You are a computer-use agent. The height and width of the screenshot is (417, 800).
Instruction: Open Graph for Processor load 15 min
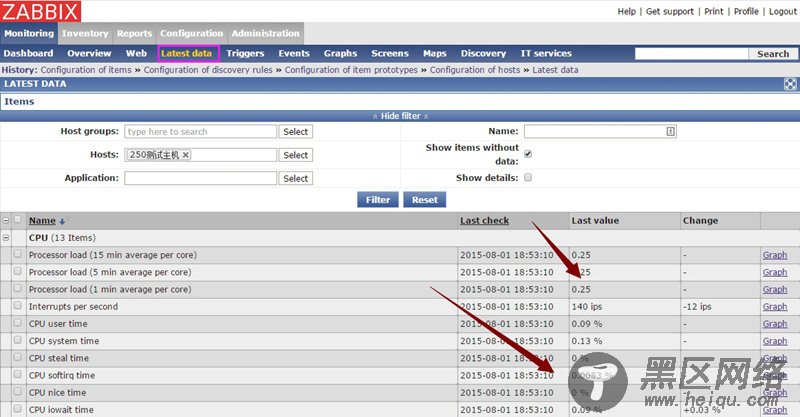(x=775, y=255)
